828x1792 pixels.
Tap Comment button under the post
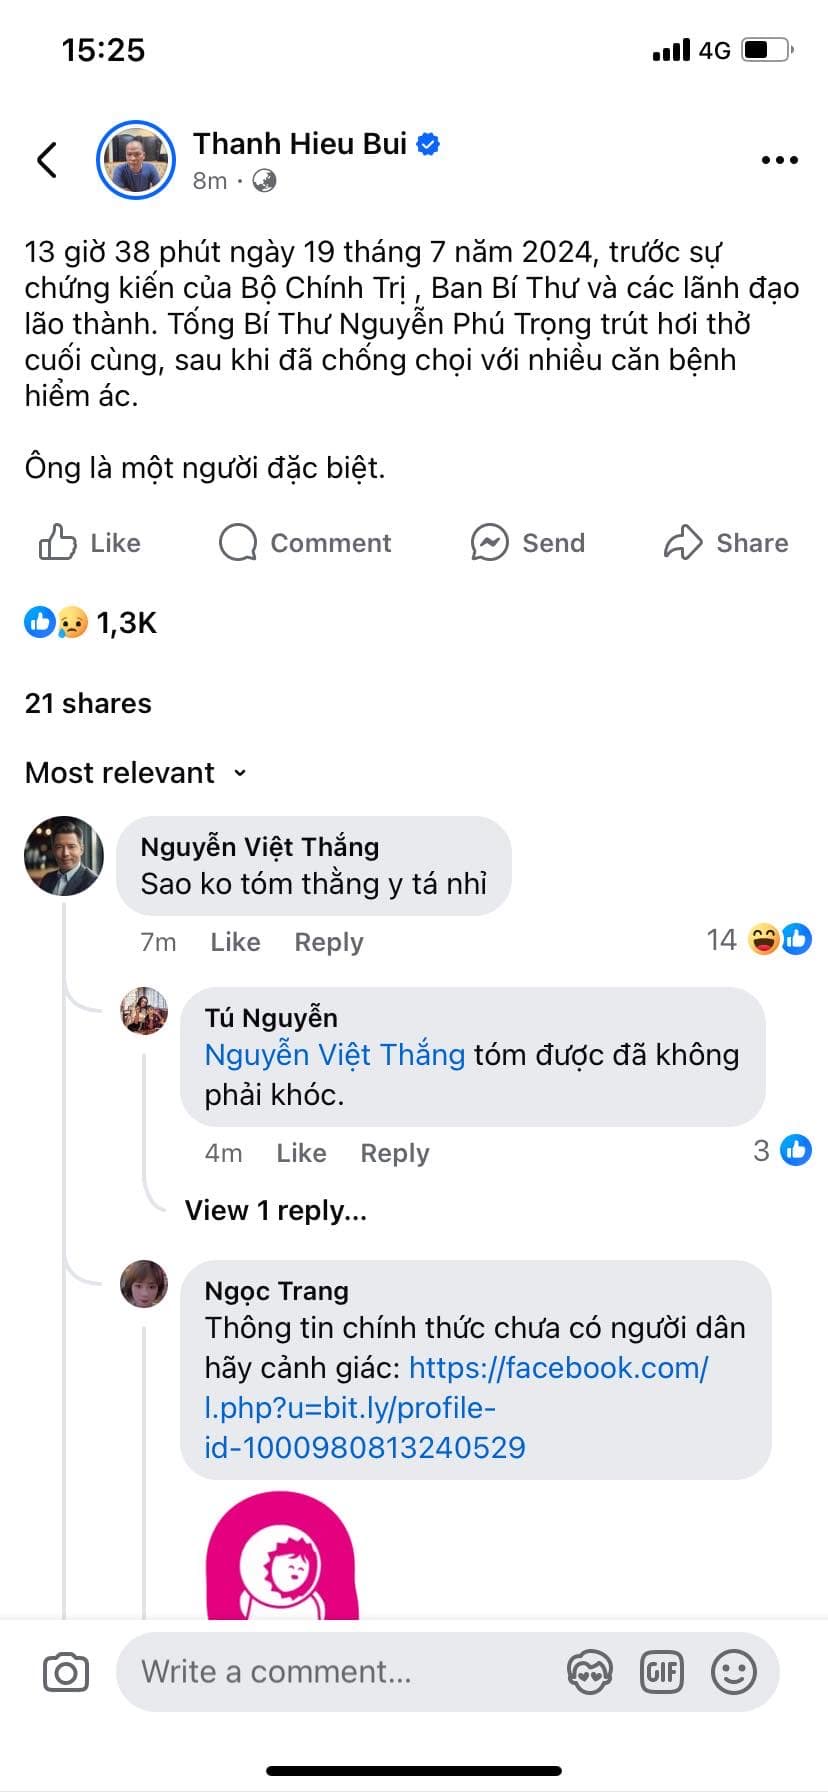point(306,543)
